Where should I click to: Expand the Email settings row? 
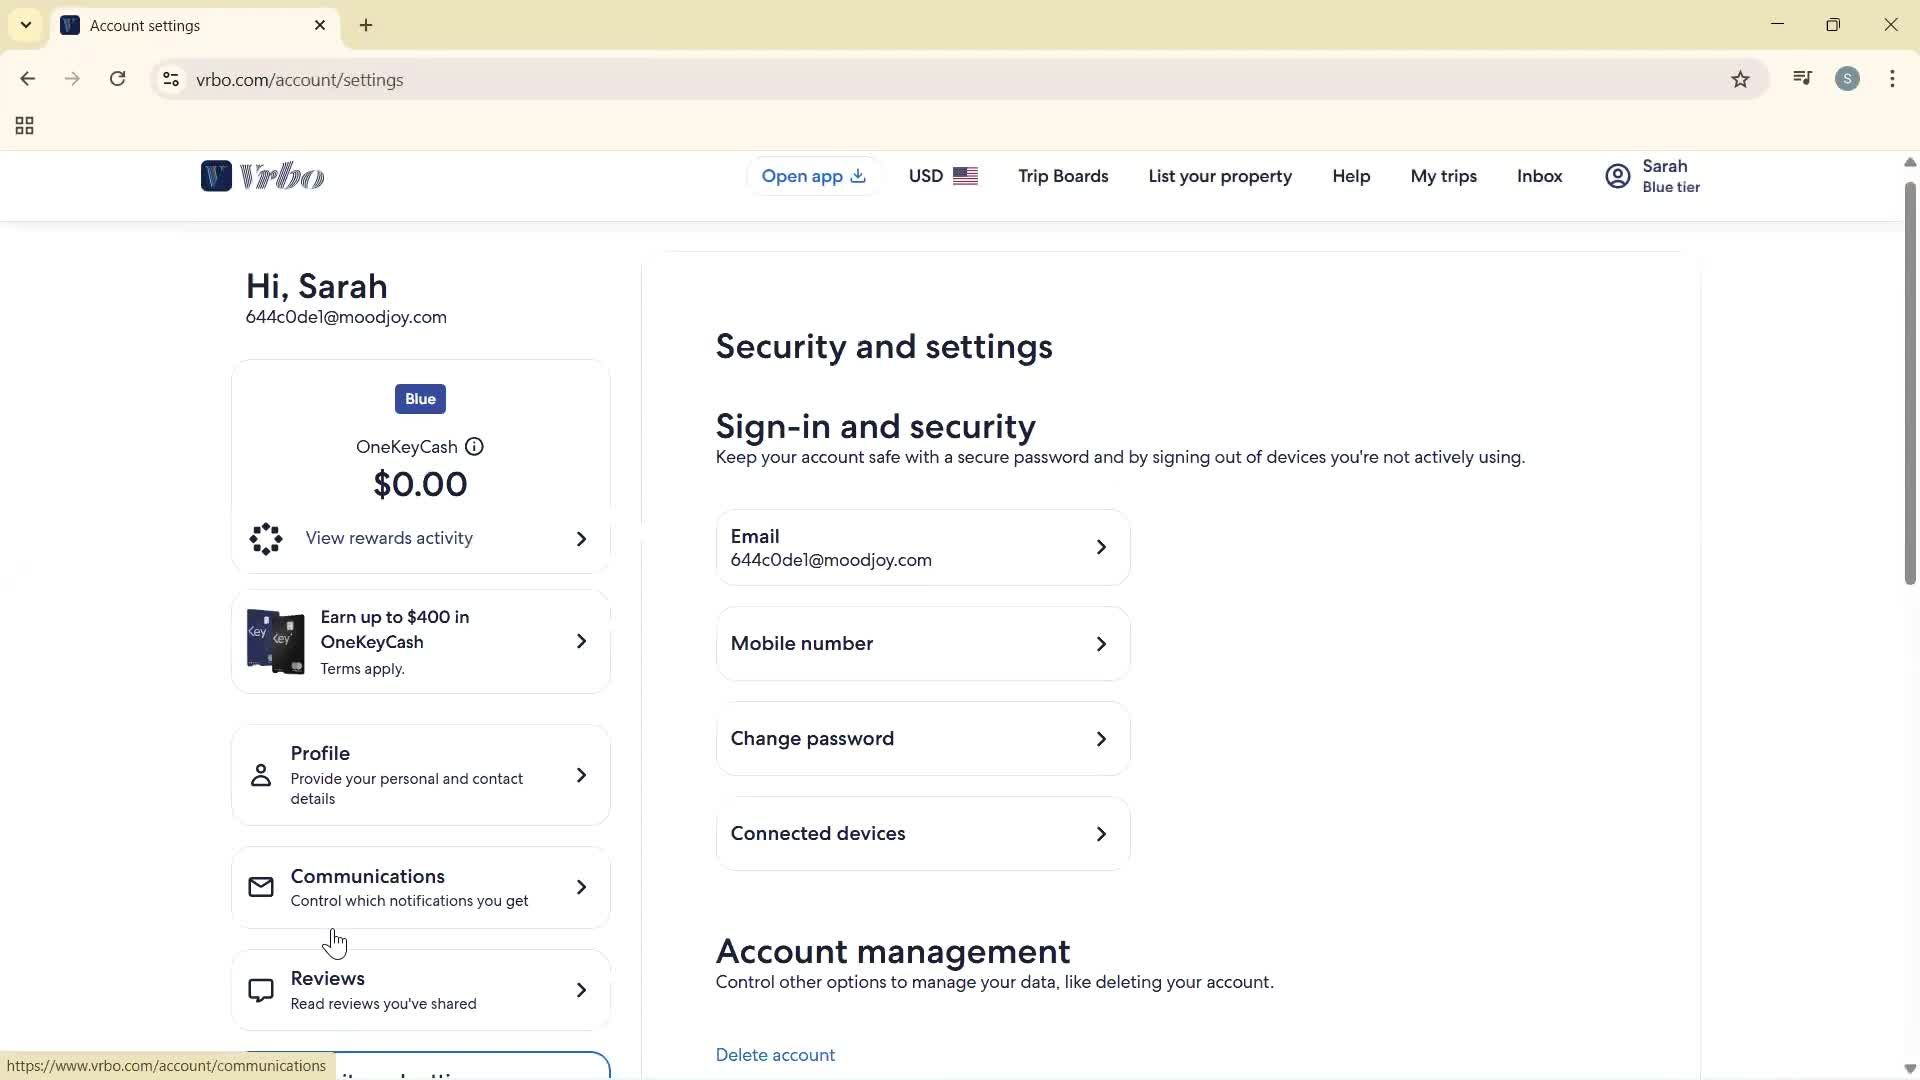tap(921, 547)
